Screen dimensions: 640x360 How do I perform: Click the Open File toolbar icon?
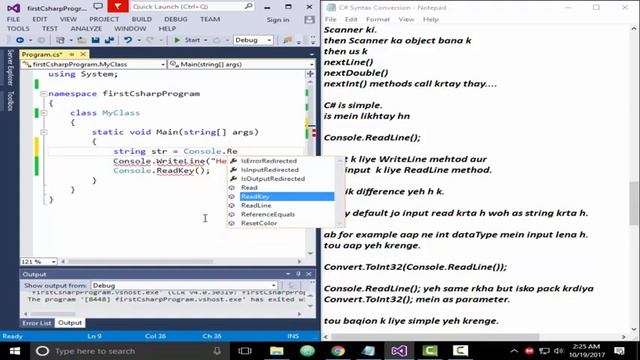click(x=82, y=40)
